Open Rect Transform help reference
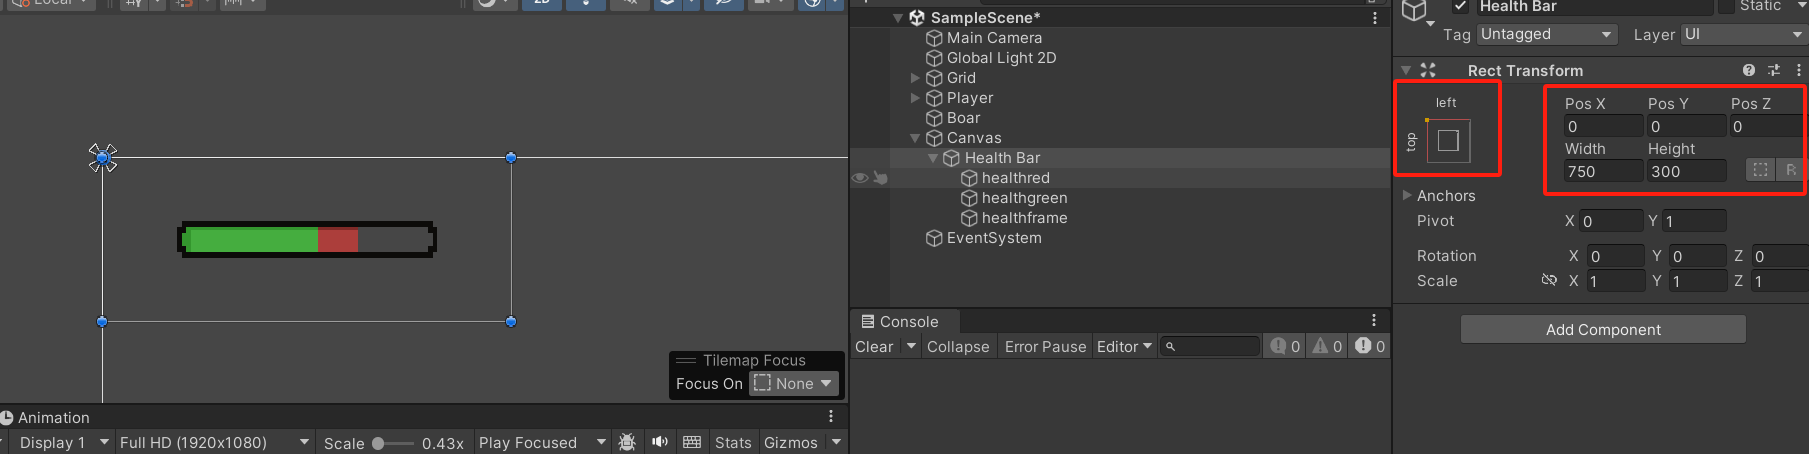Image resolution: width=1809 pixels, height=454 pixels. [1748, 70]
